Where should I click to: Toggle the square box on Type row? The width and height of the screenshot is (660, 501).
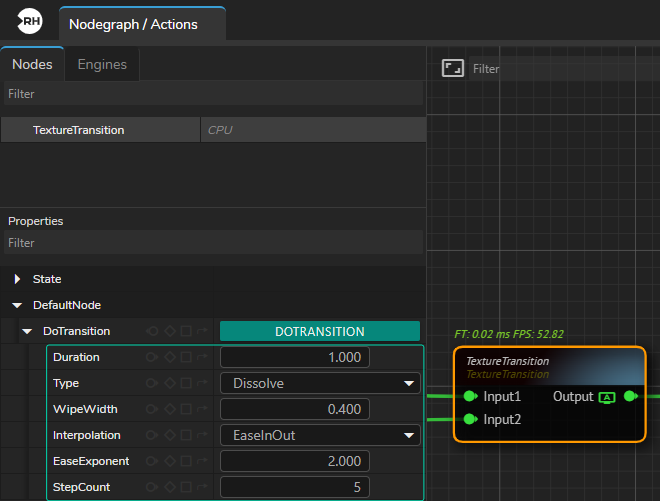coord(186,384)
